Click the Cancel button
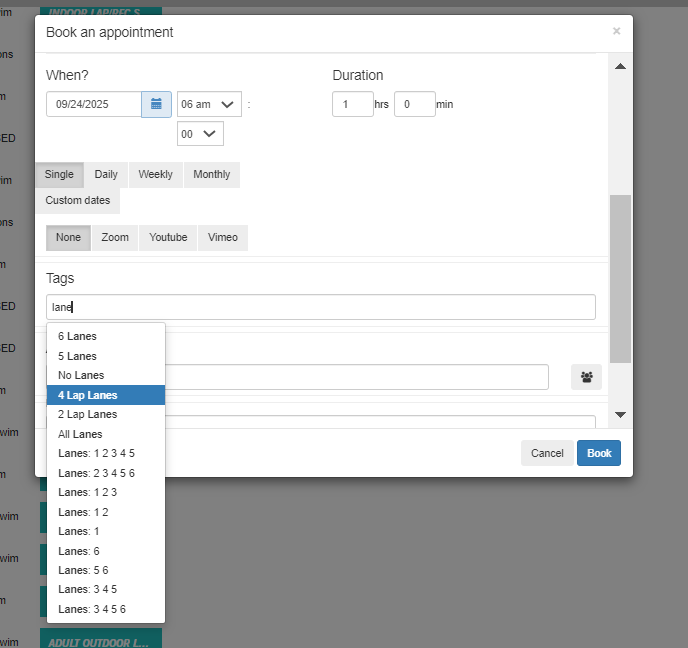688x648 pixels. pyautogui.click(x=547, y=453)
